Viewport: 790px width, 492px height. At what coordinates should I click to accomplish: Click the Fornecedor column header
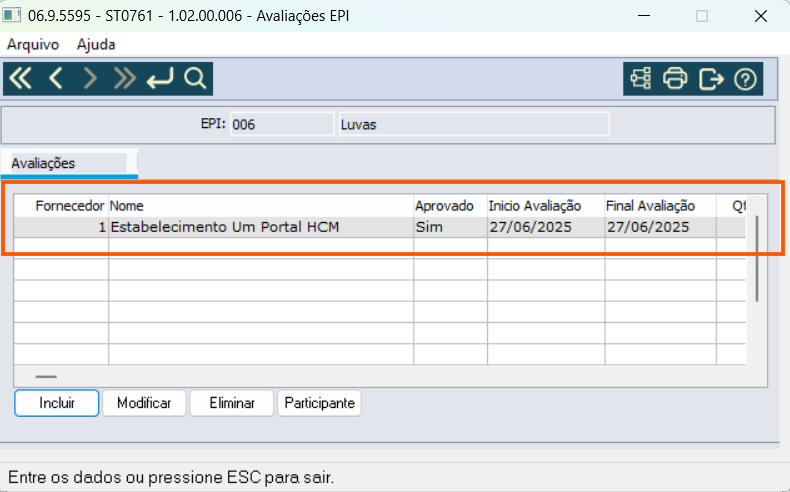[x=61, y=206]
